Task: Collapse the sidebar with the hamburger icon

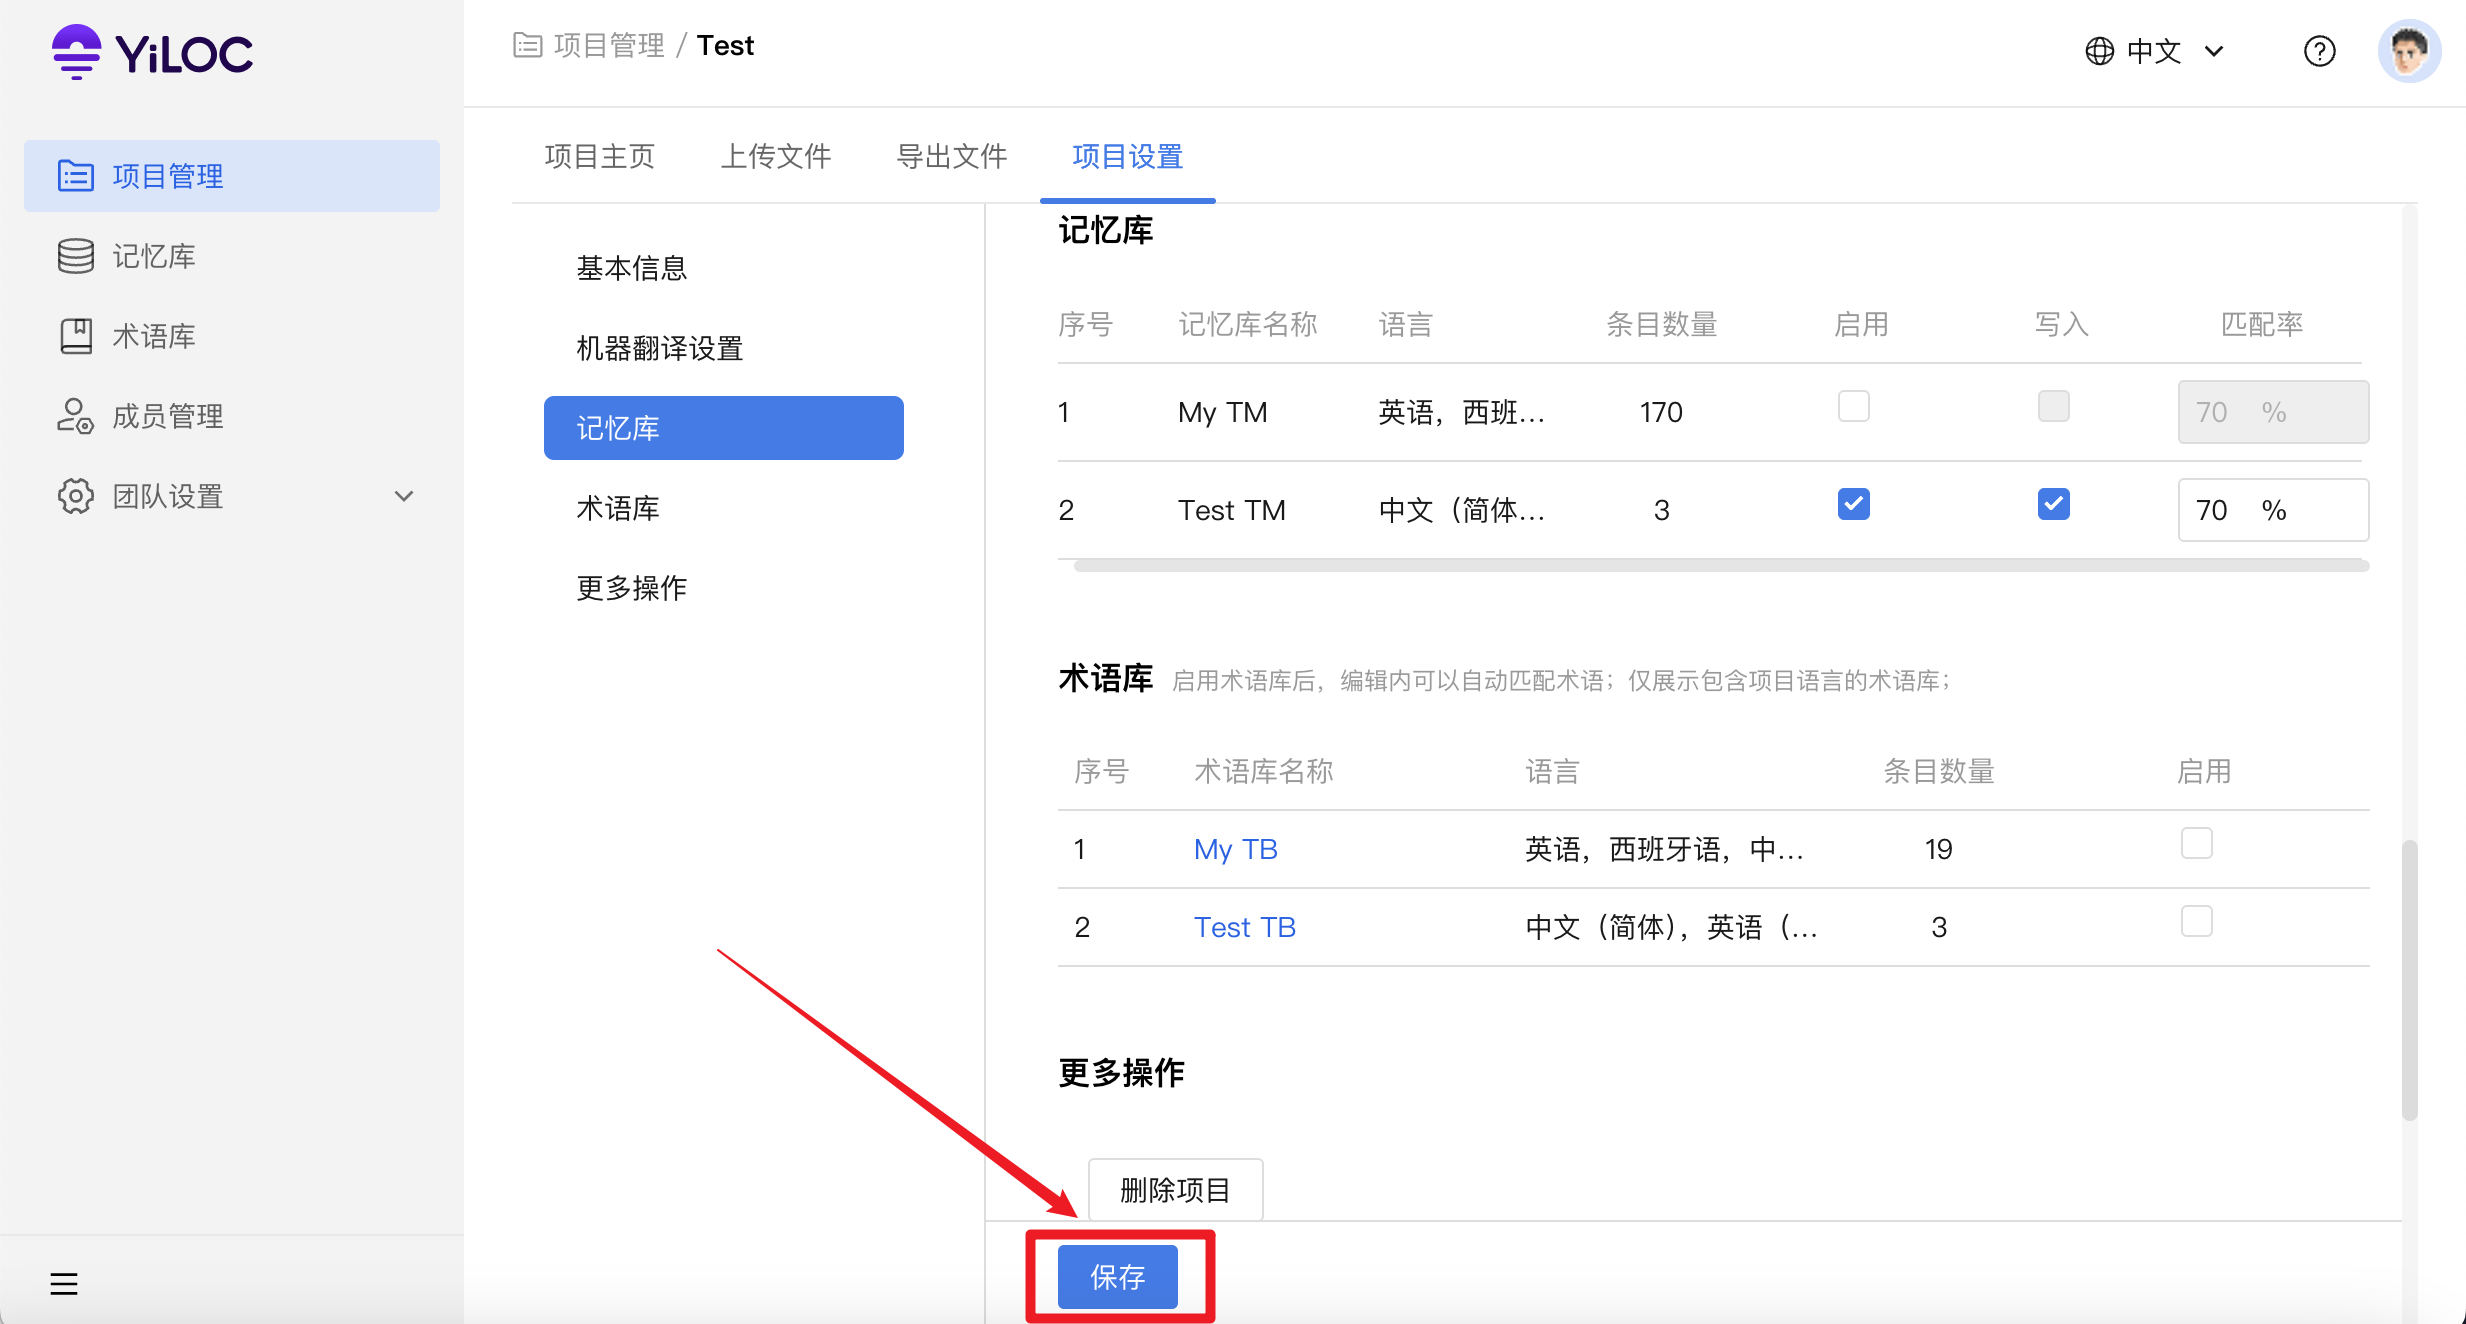Action: pyautogui.click(x=64, y=1283)
